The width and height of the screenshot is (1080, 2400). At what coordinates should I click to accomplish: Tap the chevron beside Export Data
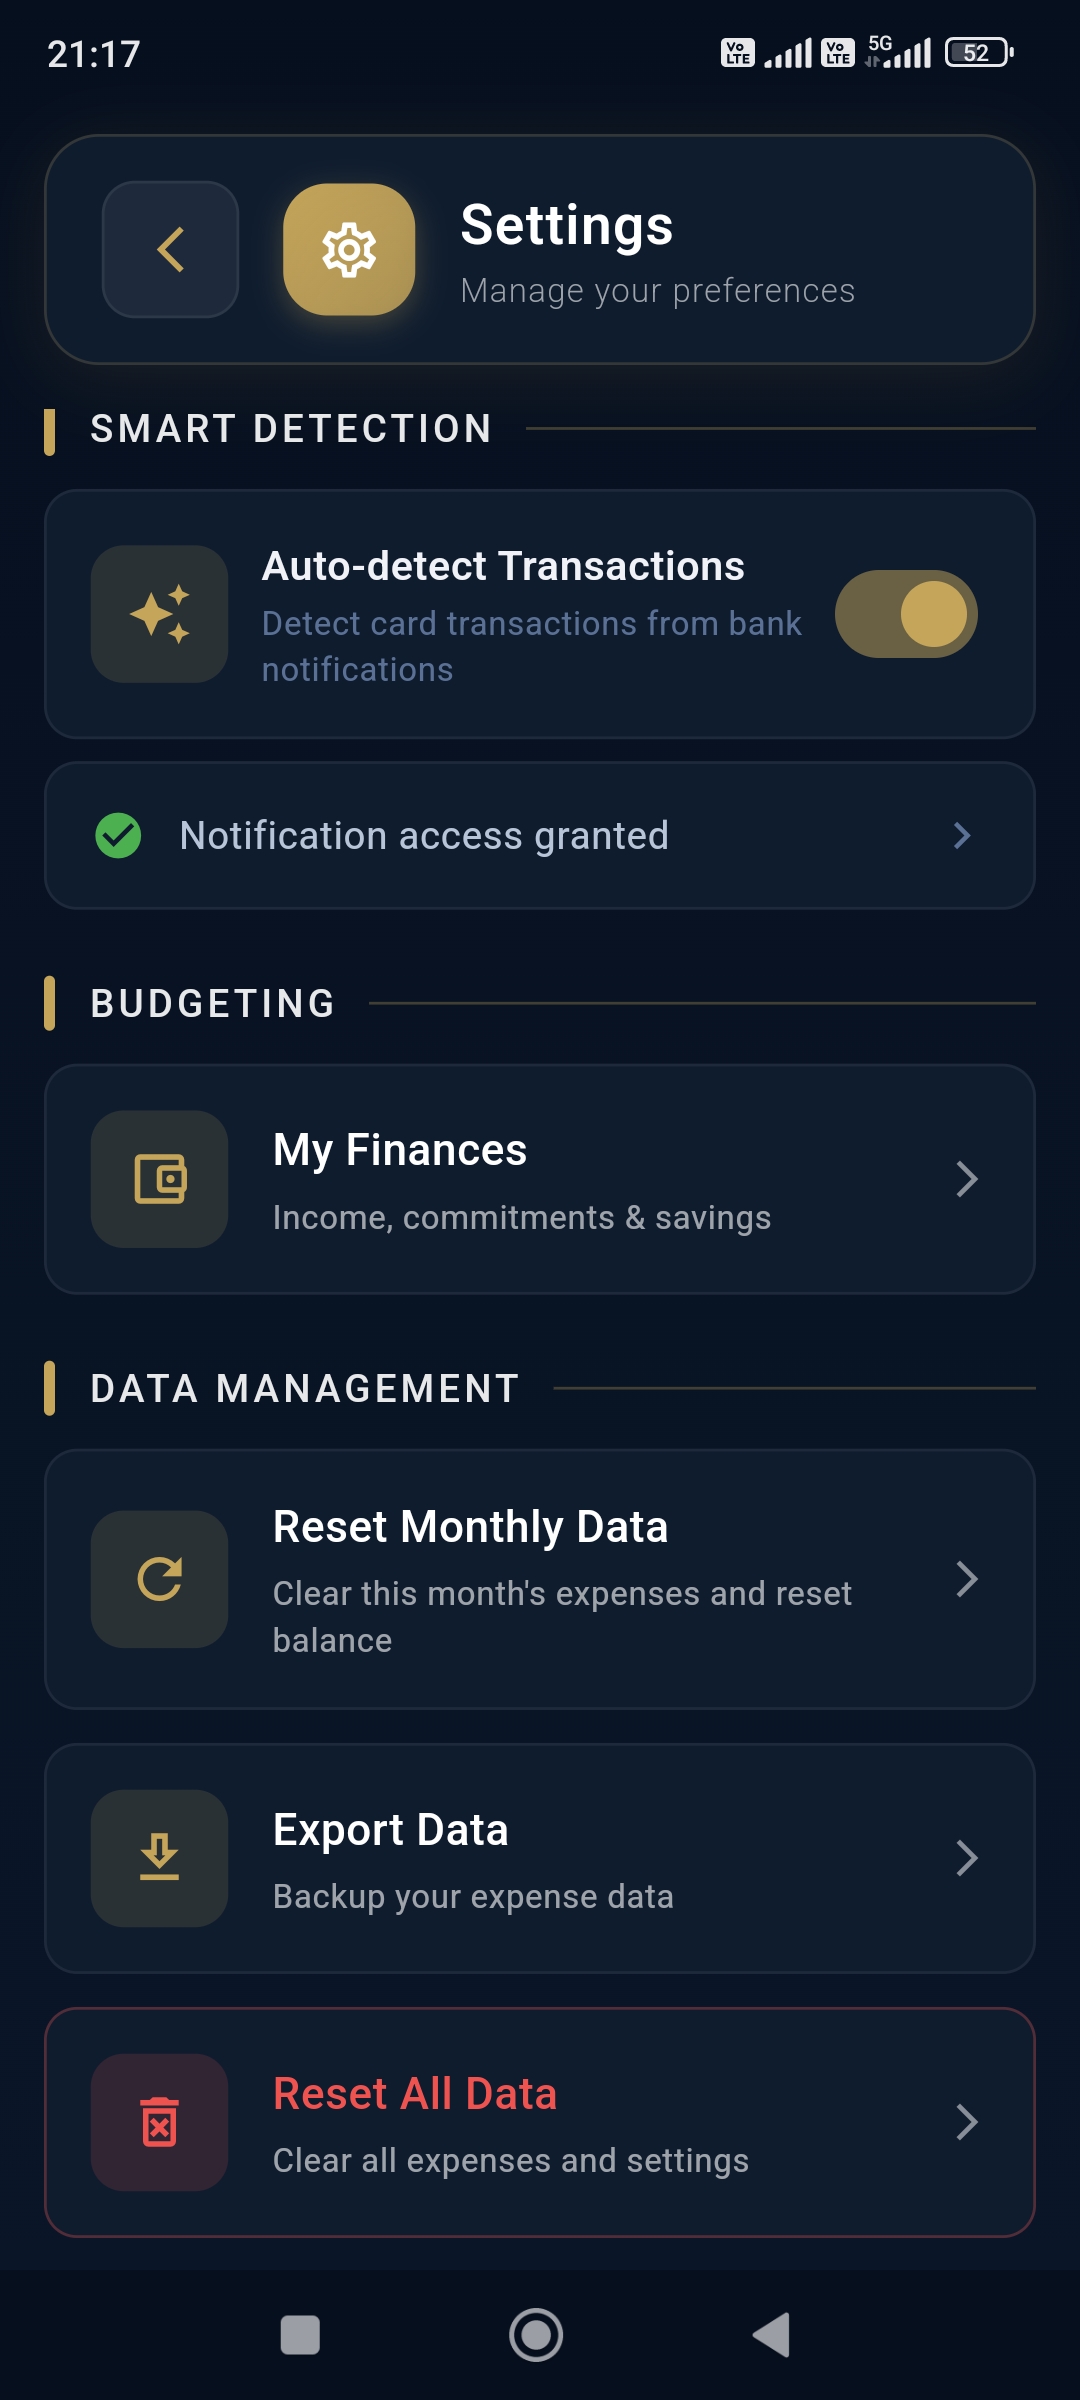(966, 1858)
